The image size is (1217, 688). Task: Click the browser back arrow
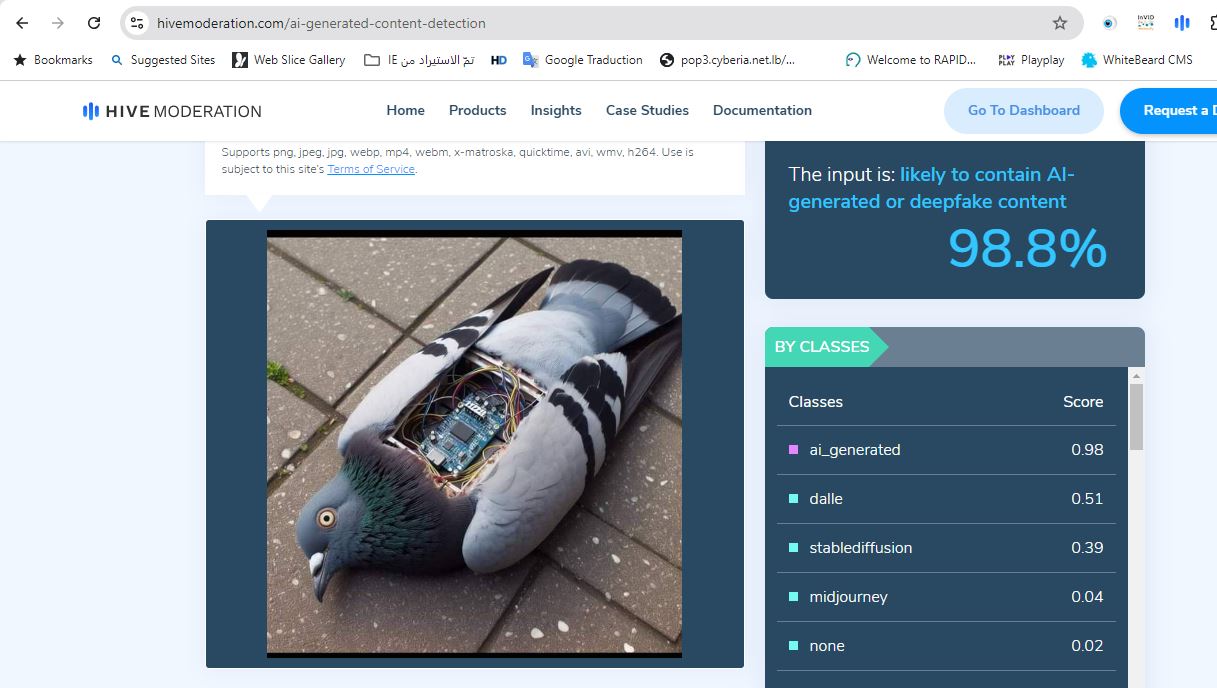tap(22, 23)
